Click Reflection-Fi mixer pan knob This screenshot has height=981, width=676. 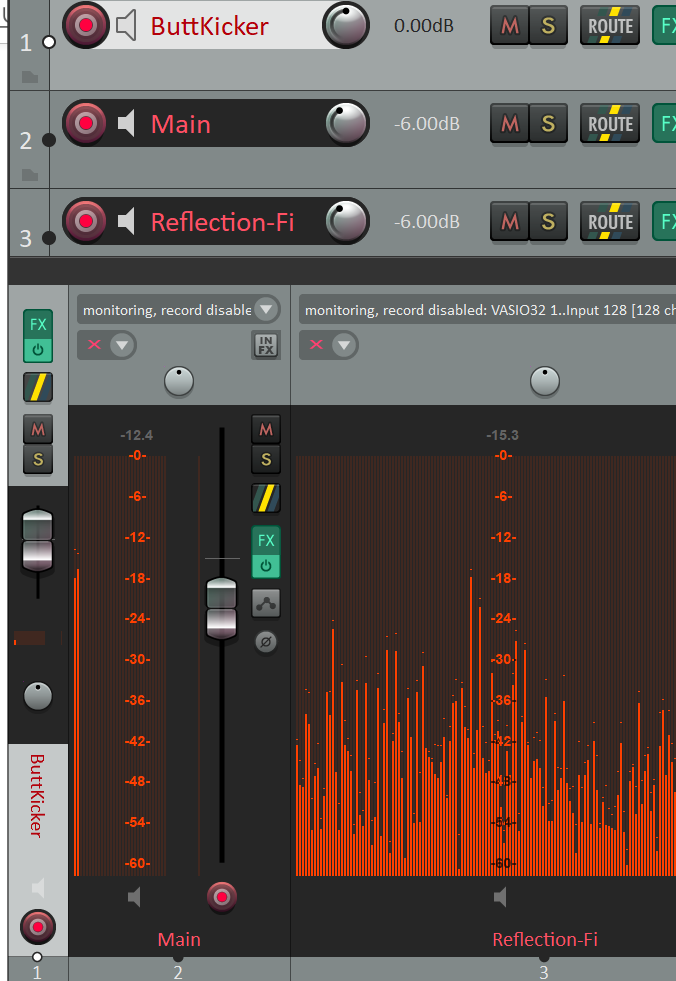pos(545,381)
